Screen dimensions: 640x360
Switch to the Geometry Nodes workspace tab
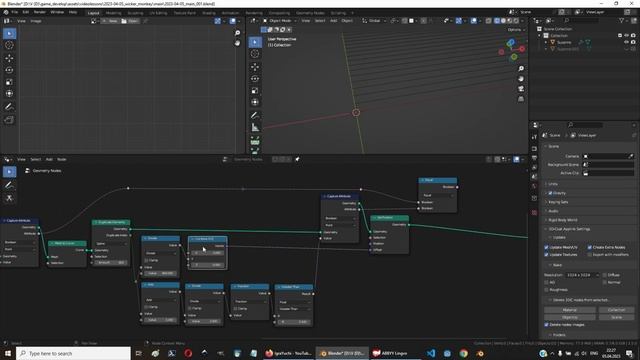[310, 13]
